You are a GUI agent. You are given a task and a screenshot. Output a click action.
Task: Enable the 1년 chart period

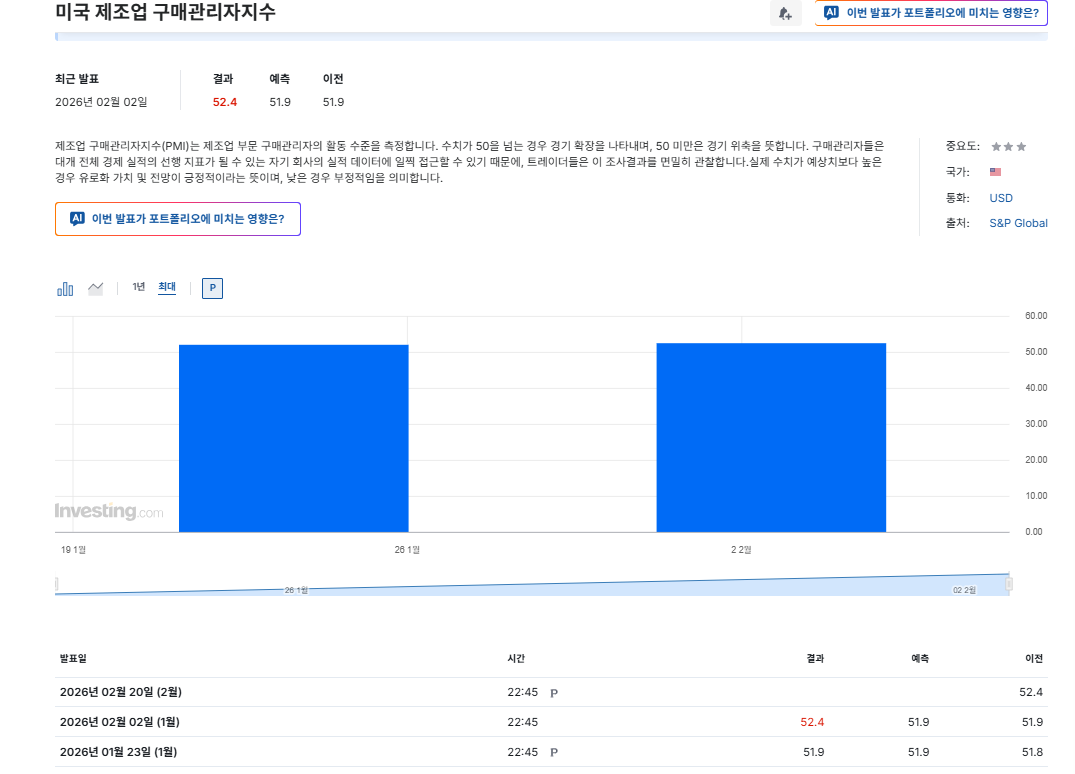click(x=138, y=287)
